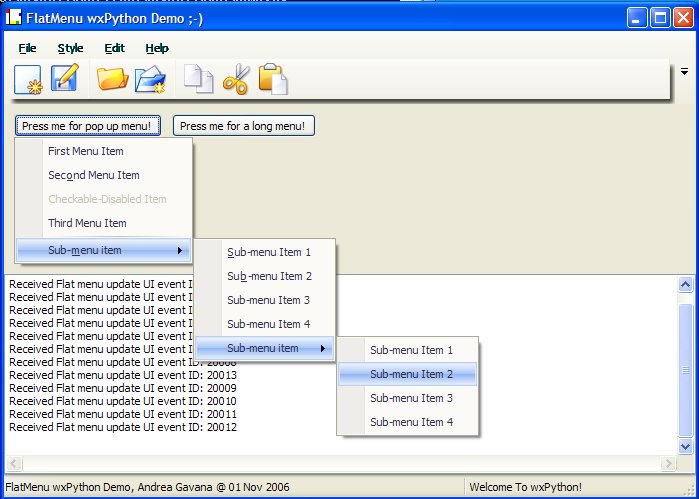Viewport: 699px width, 499px height.
Task: Open the Style menu
Action: tap(70, 48)
